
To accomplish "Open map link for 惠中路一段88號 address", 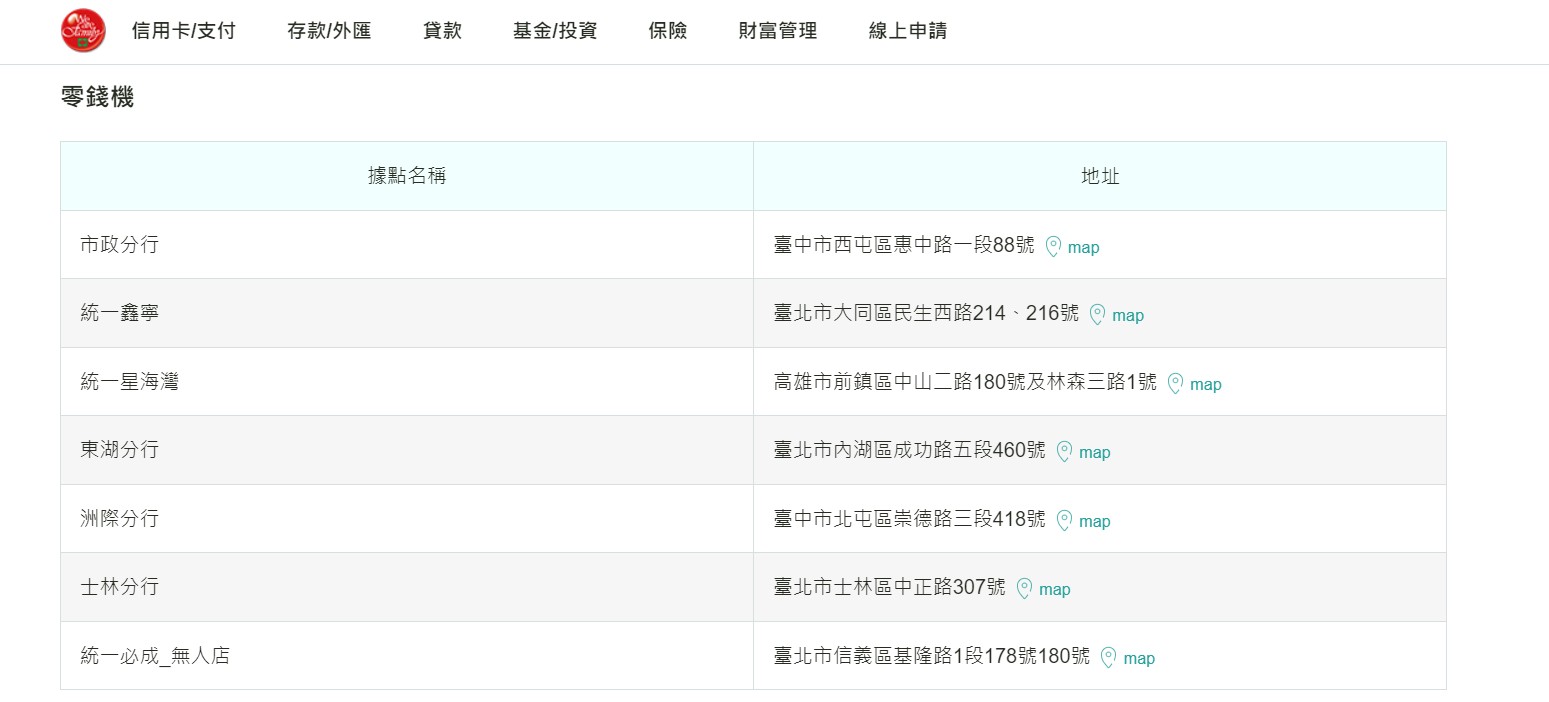I will [x=1084, y=247].
